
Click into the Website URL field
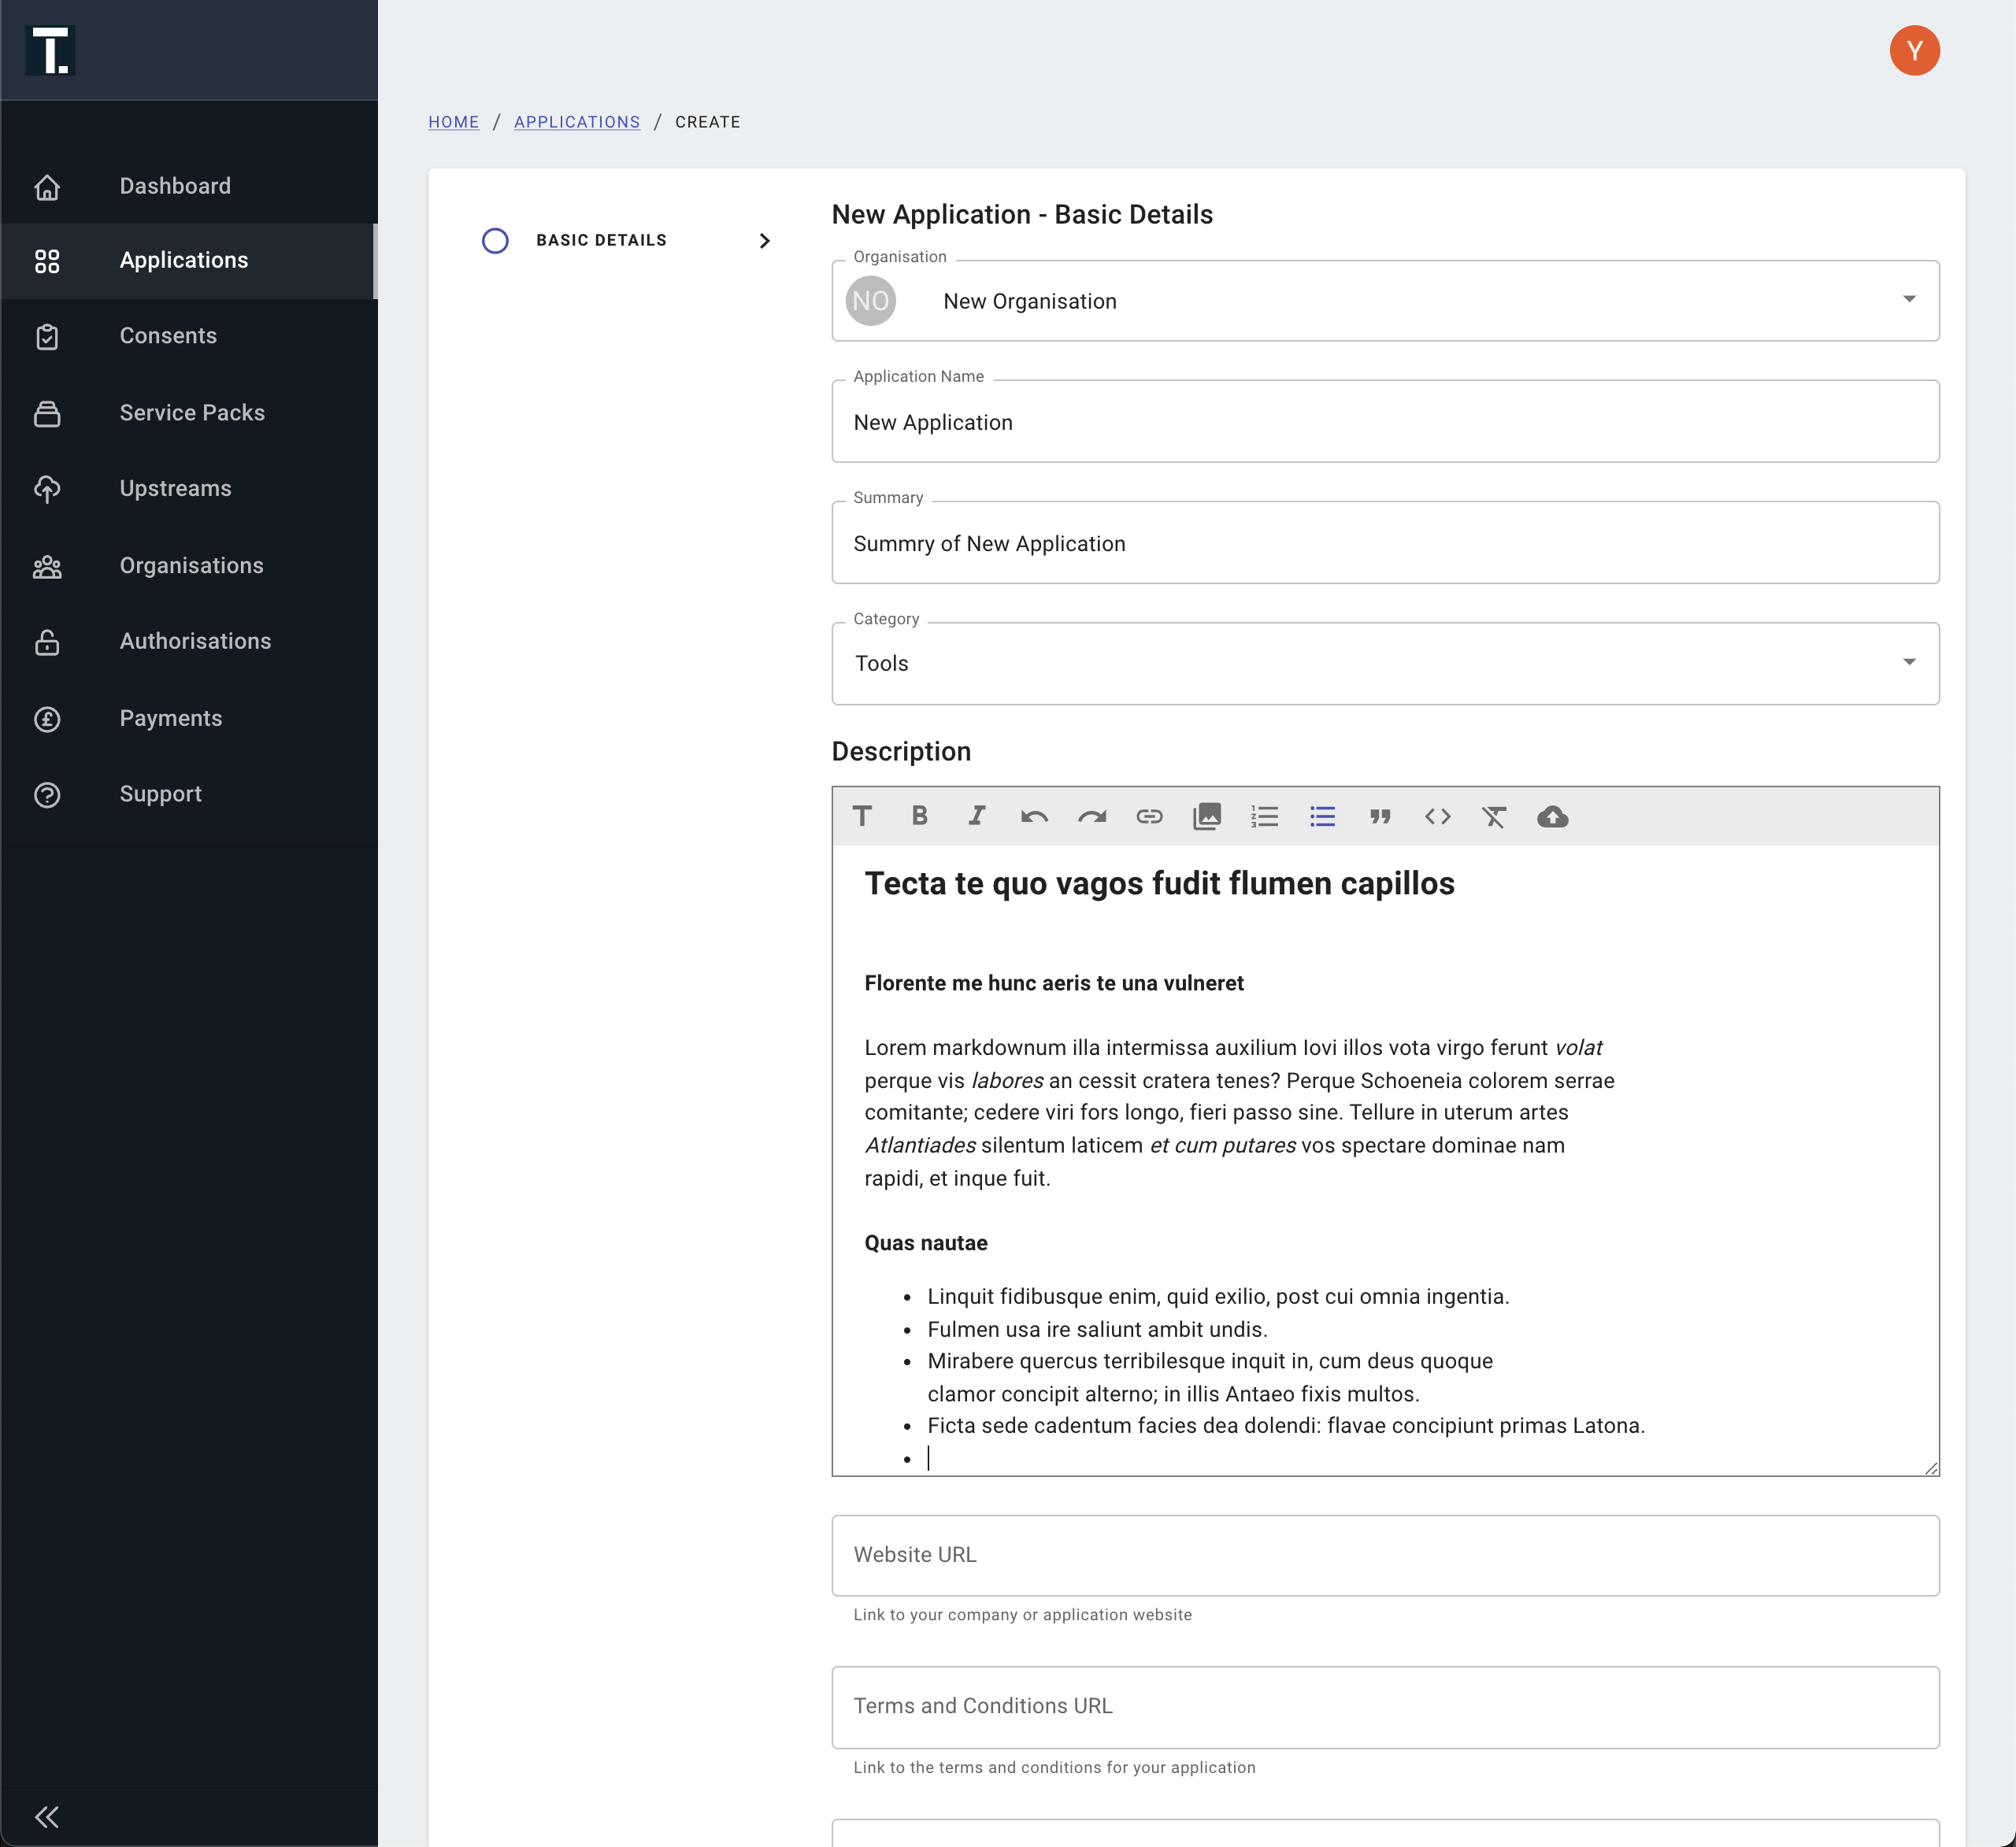[x=1385, y=1555]
